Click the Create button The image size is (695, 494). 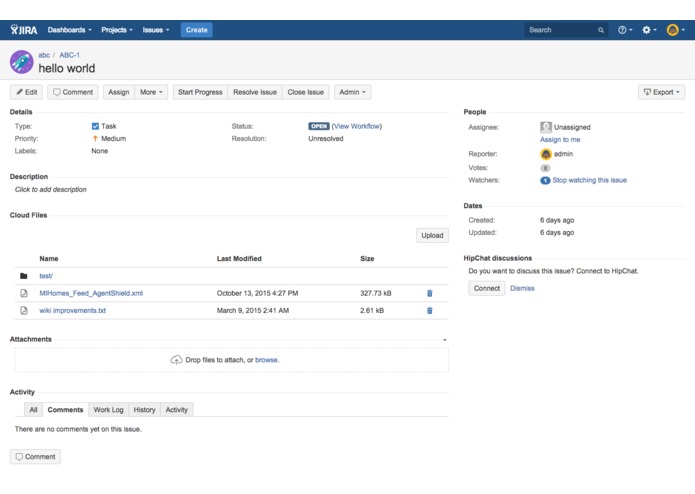[x=196, y=30]
